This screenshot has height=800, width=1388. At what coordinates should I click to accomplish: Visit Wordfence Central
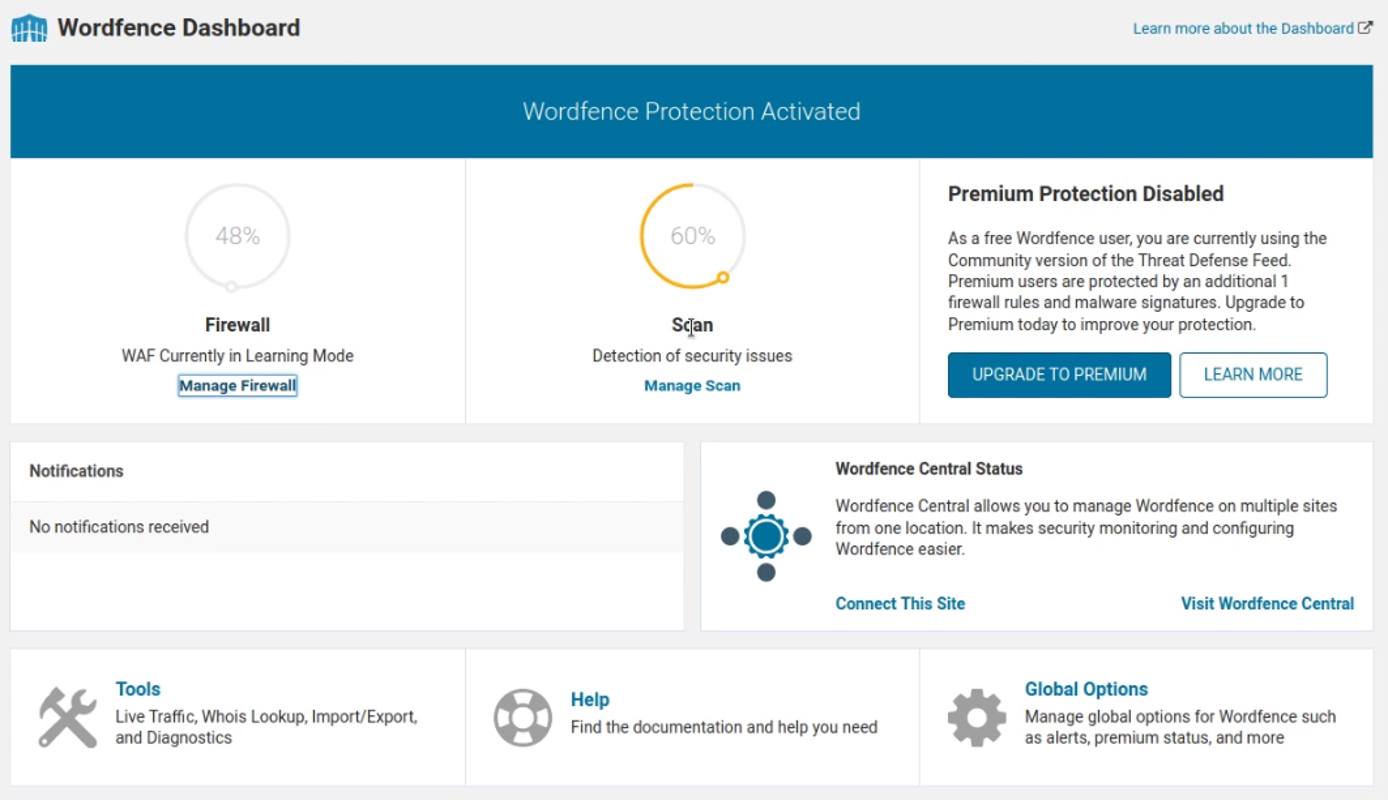click(1267, 603)
